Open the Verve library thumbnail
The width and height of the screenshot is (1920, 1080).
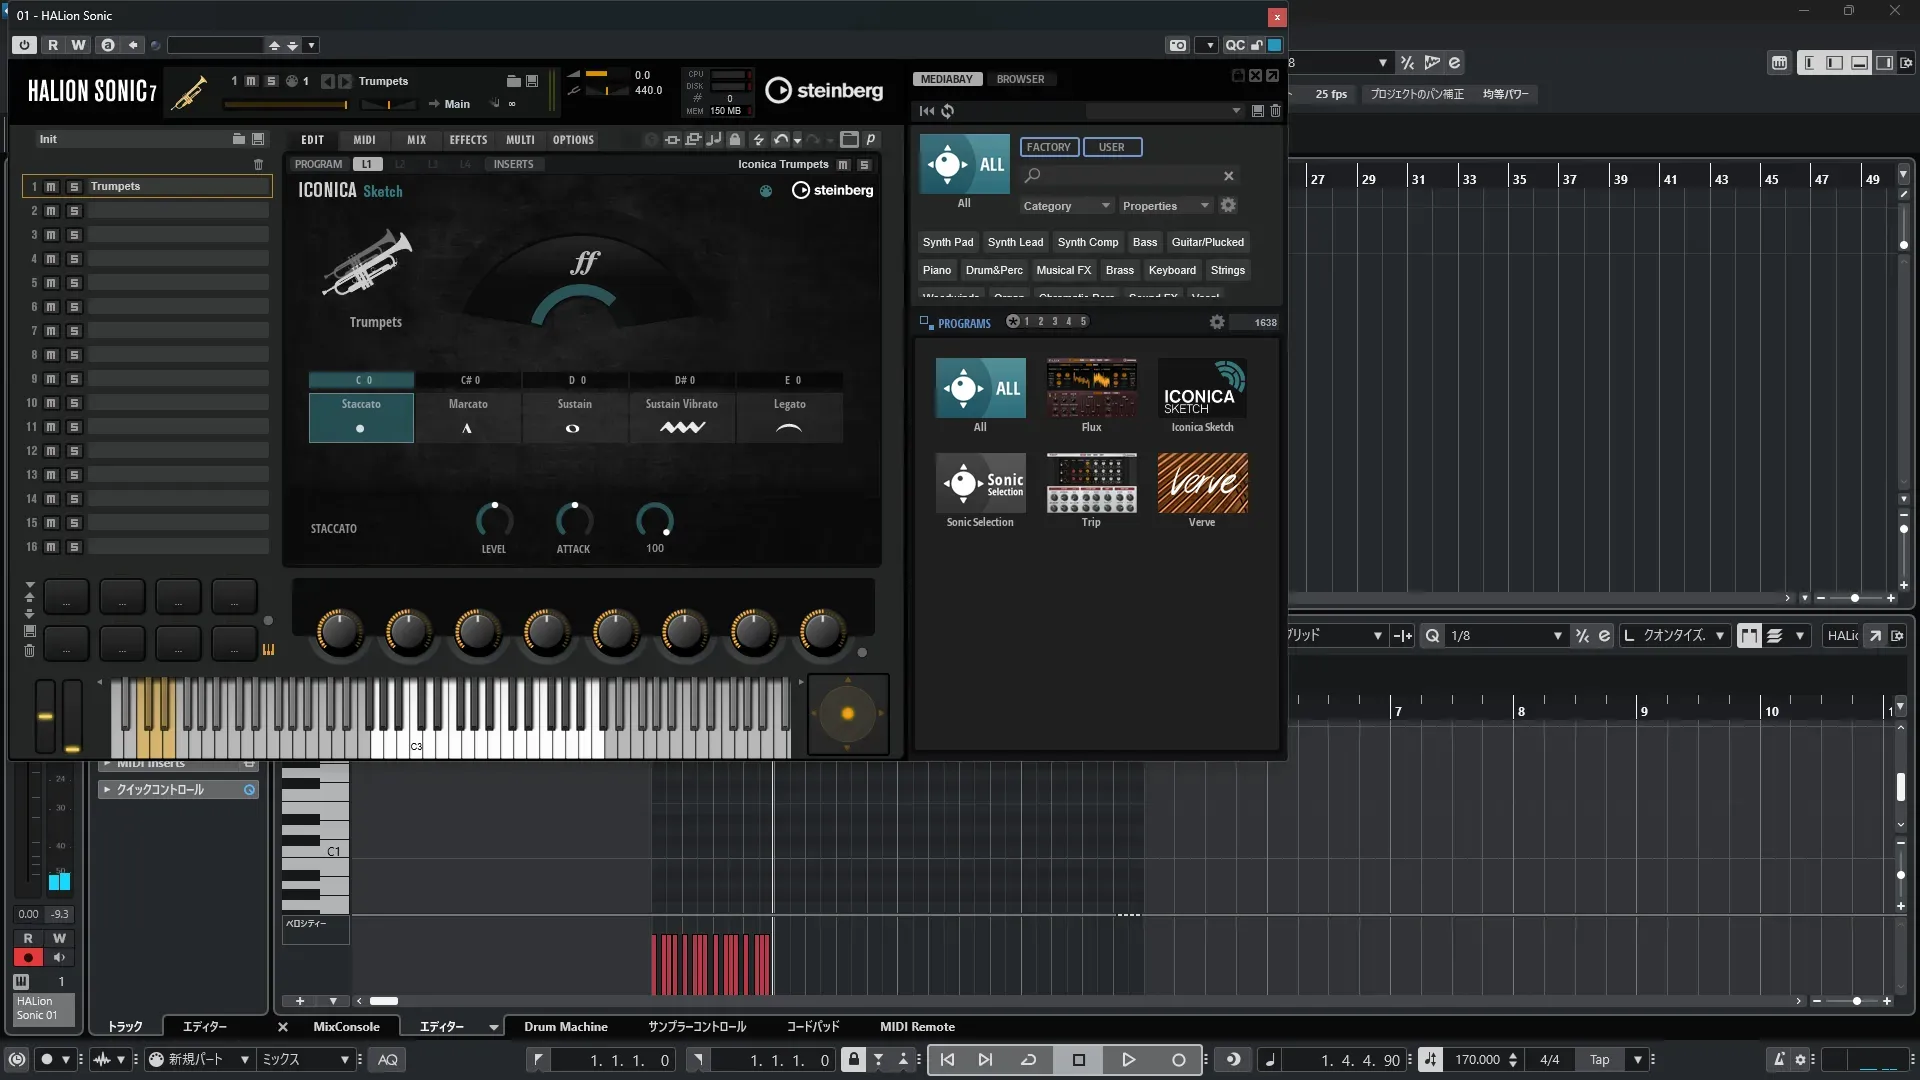tap(1202, 484)
